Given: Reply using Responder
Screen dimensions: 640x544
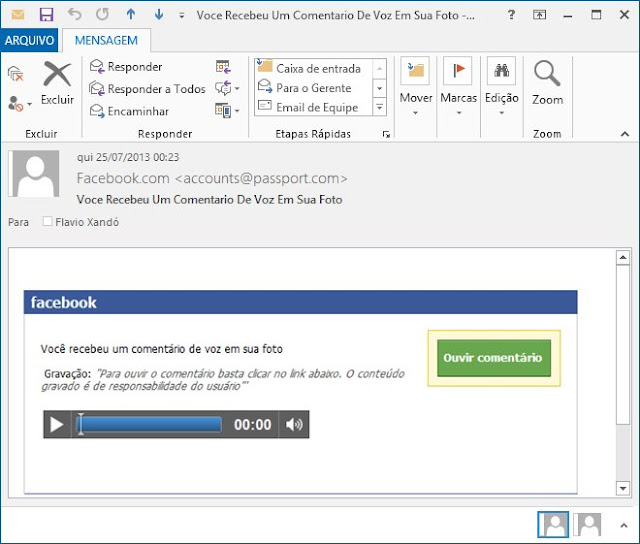Looking at the screenshot, I should [126, 66].
